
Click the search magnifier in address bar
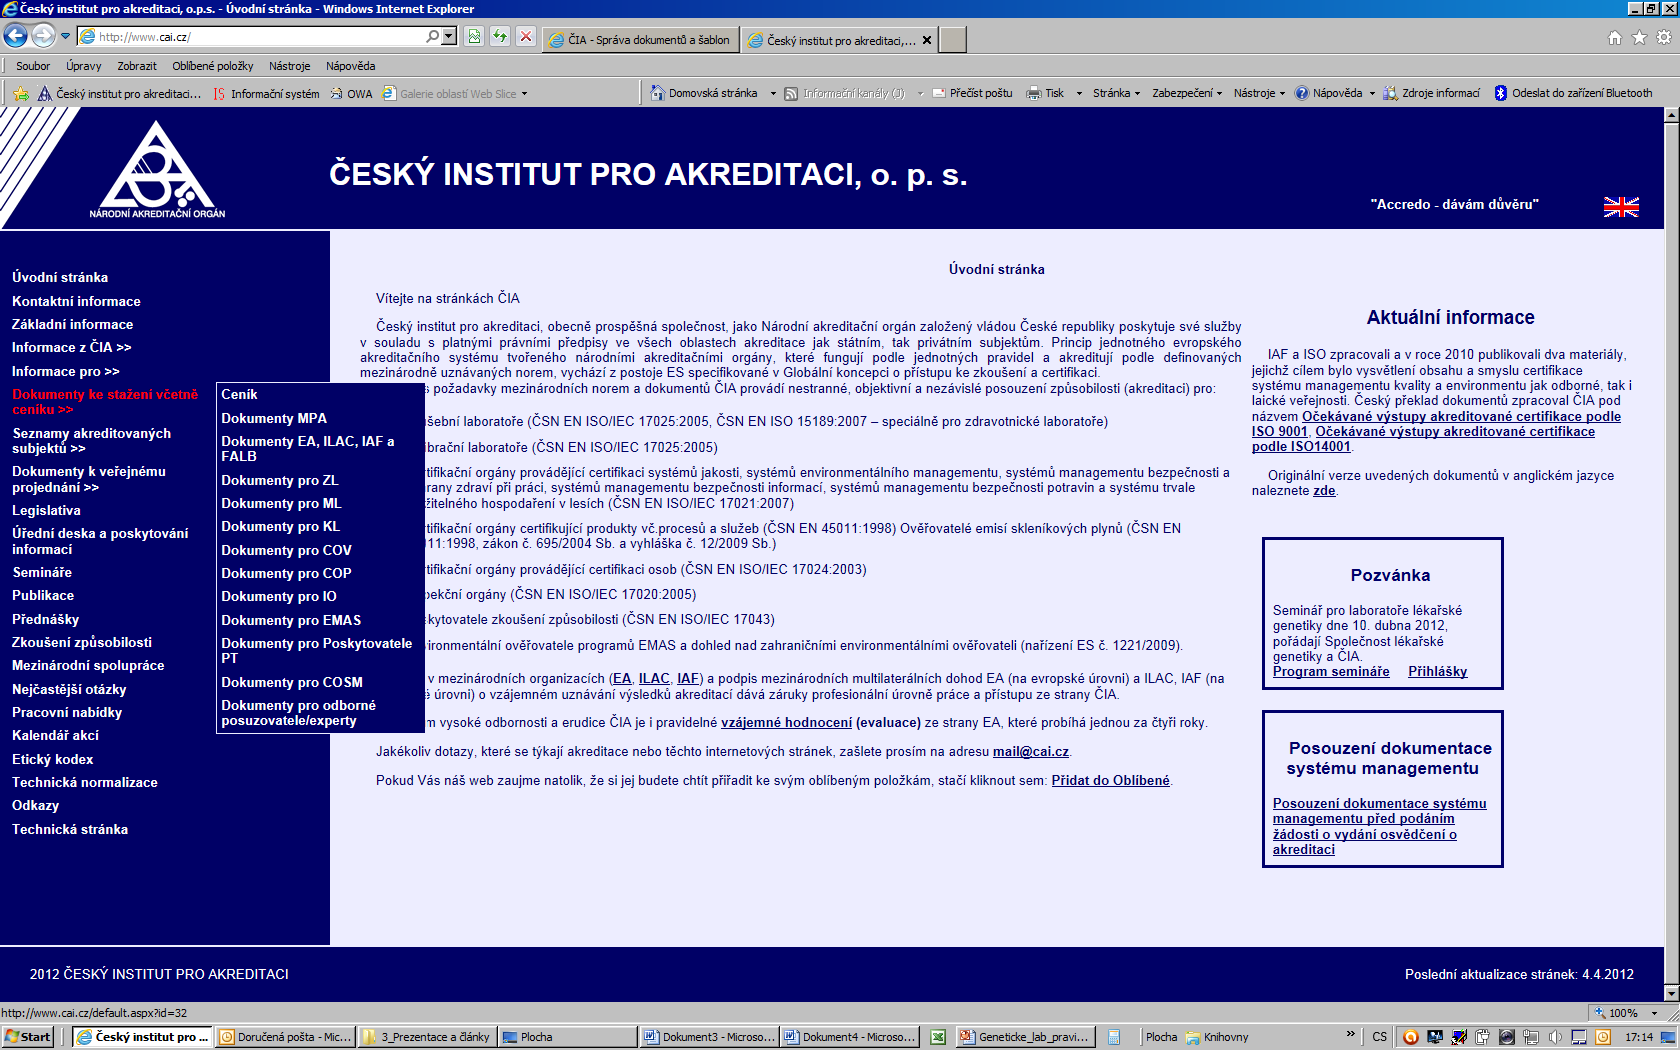[x=432, y=37]
